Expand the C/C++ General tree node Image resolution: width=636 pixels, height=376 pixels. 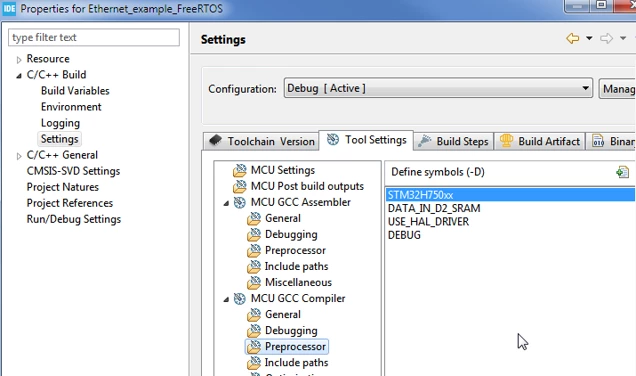pos(19,156)
